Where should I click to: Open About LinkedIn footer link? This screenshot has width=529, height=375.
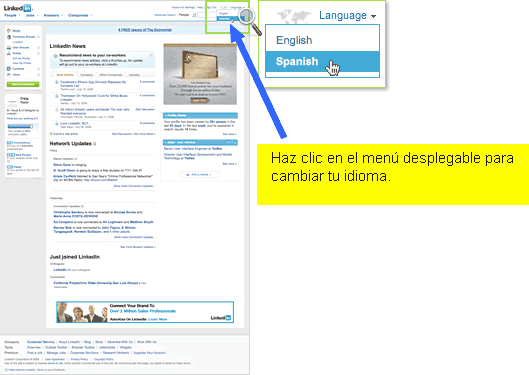pyautogui.click(x=69, y=342)
